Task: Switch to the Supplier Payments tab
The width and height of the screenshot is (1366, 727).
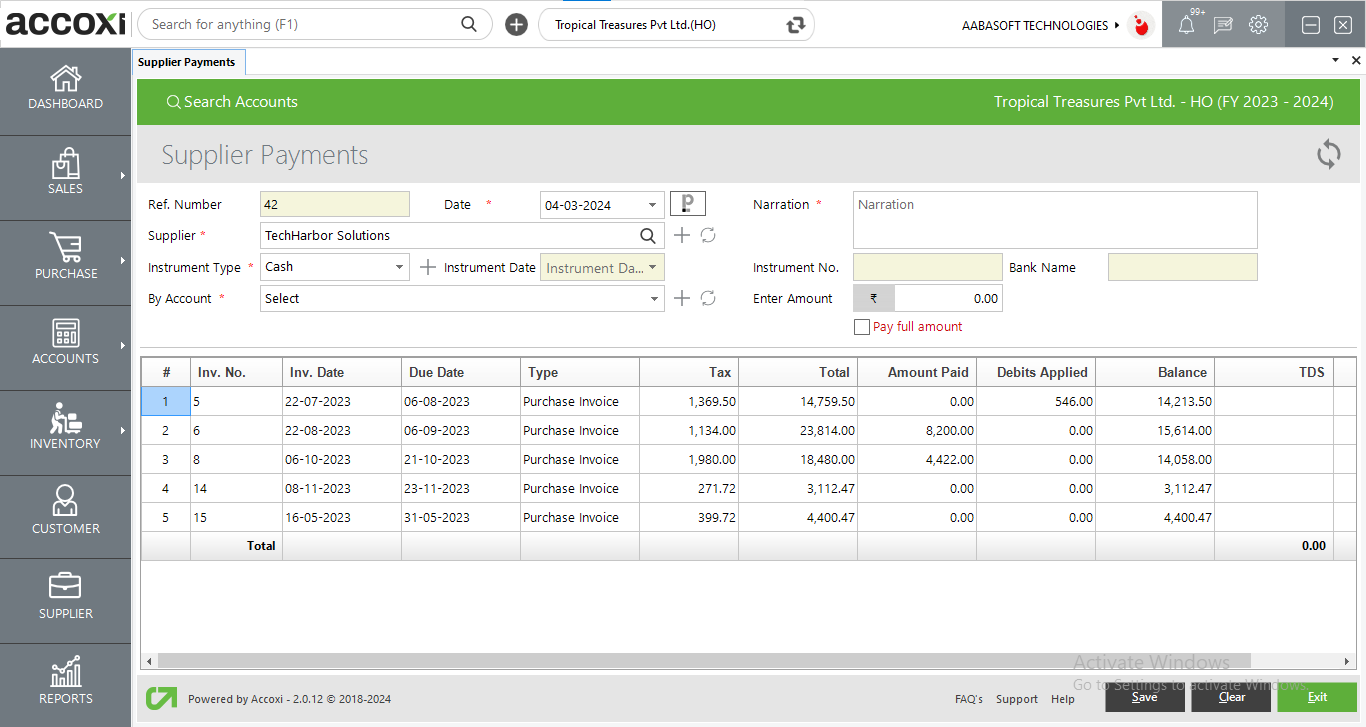Action: pyautogui.click(x=188, y=61)
